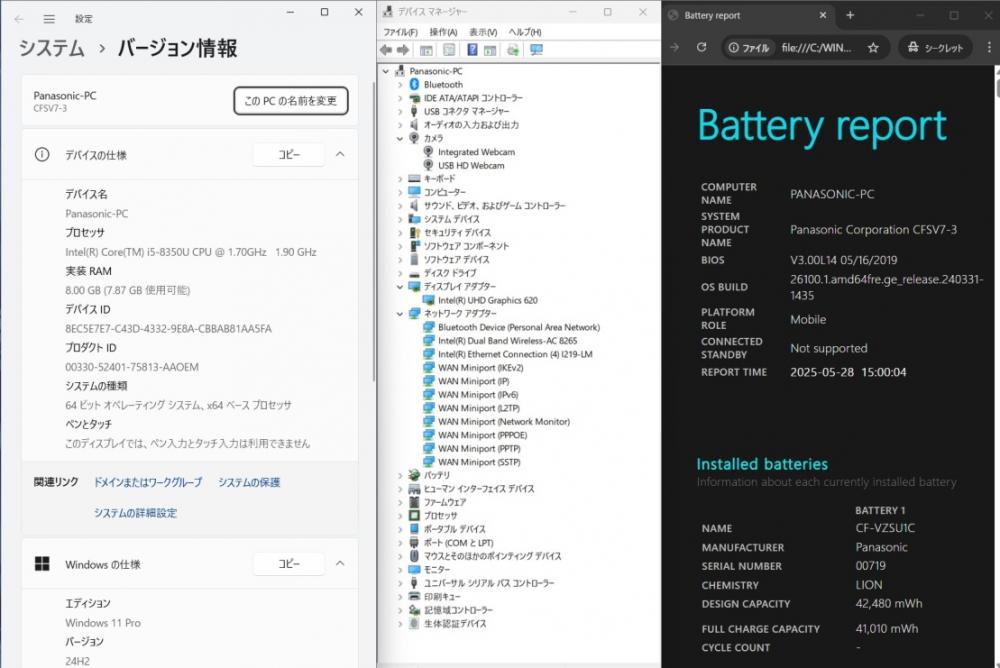Collapse the ネットワーク アダプター node chevron

(x=400, y=313)
